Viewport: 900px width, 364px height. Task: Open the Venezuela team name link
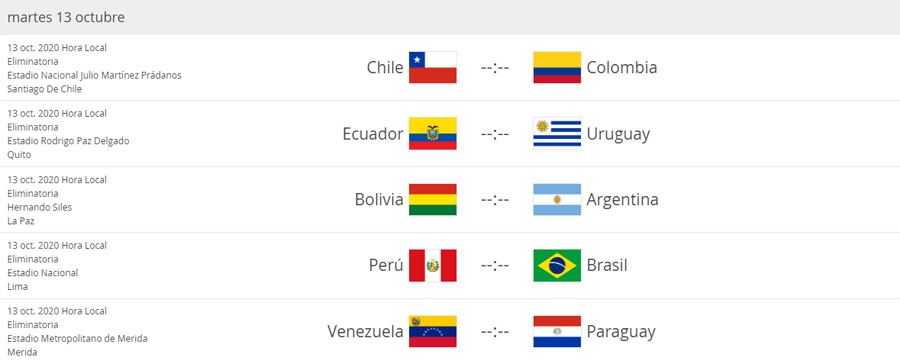click(x=365, y=332)
